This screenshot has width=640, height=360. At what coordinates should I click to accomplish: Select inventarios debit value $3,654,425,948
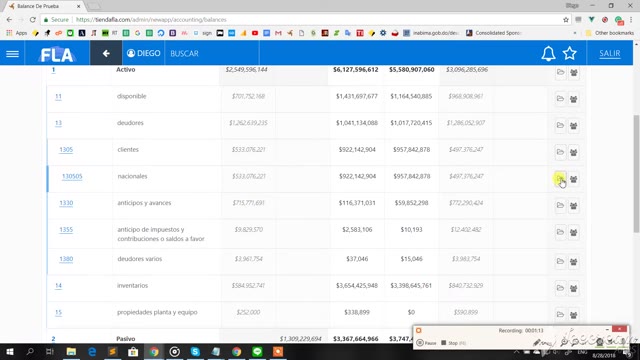pyautogui.click(x=357, y=286)
